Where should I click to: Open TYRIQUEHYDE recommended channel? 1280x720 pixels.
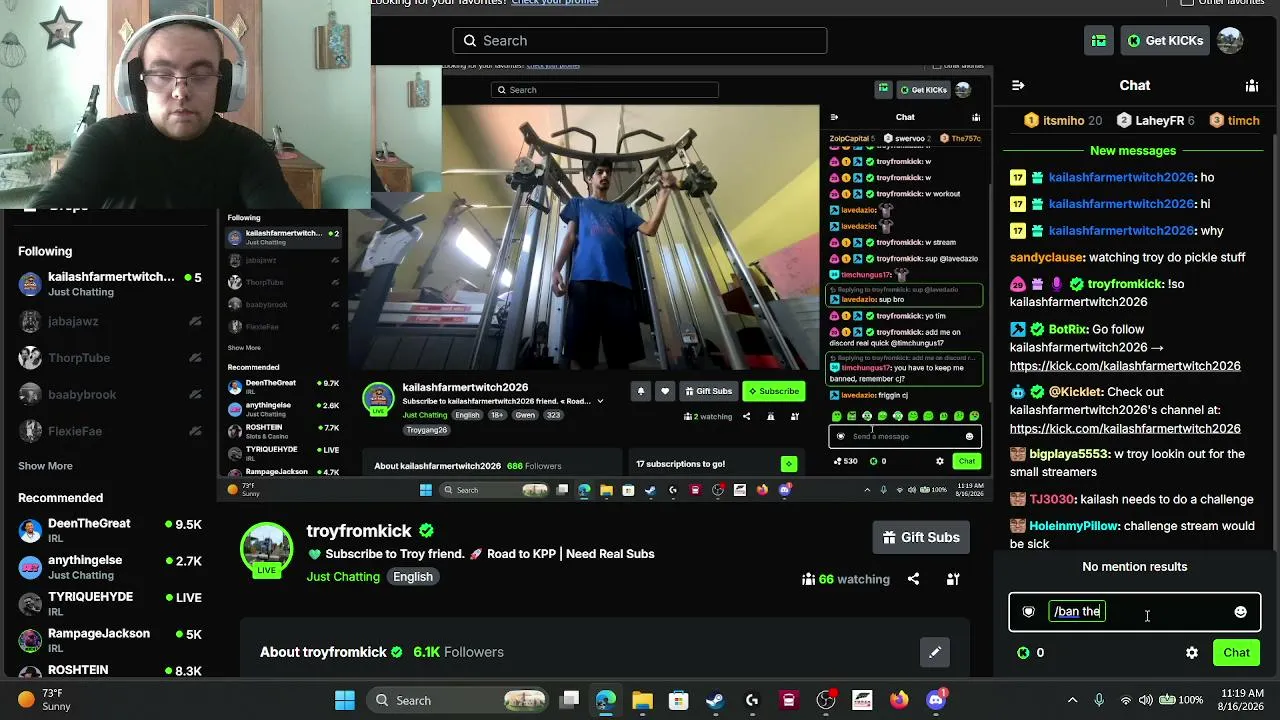[110, 603]
